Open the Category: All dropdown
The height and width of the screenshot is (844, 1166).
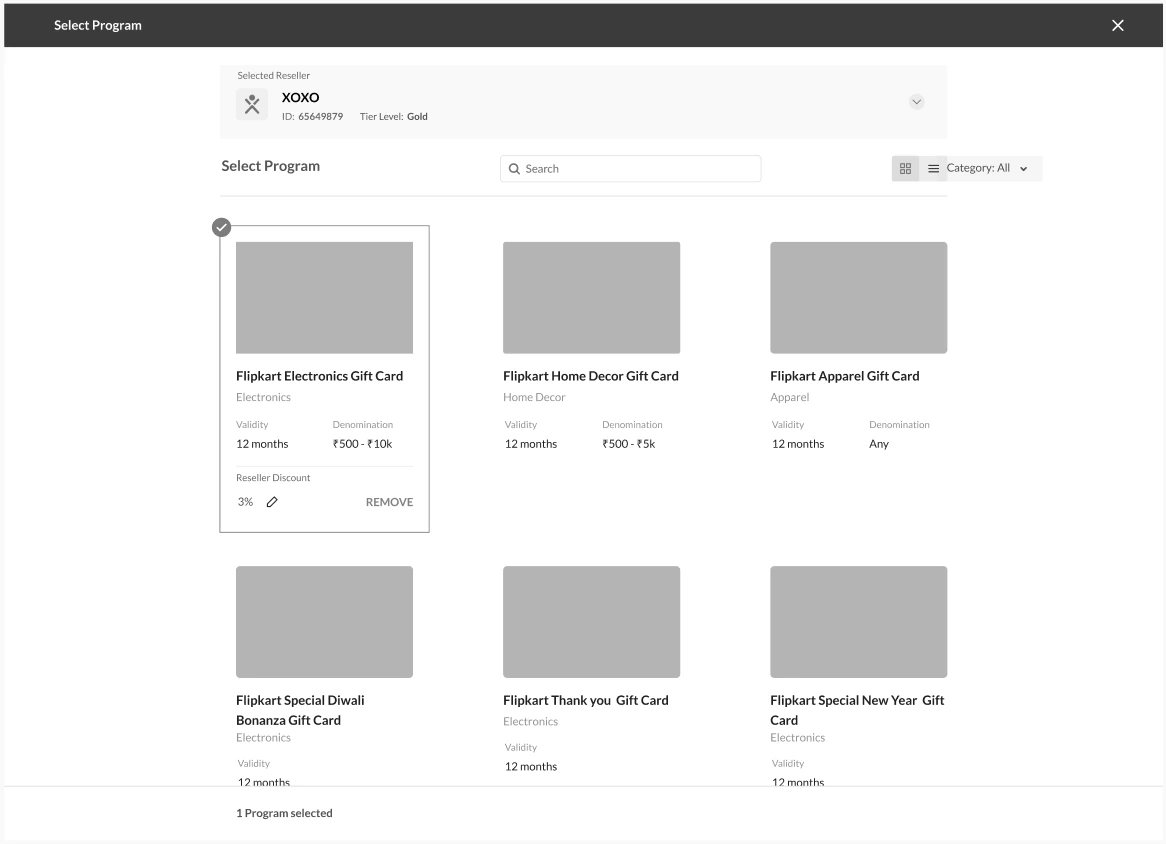pos(988,168)
